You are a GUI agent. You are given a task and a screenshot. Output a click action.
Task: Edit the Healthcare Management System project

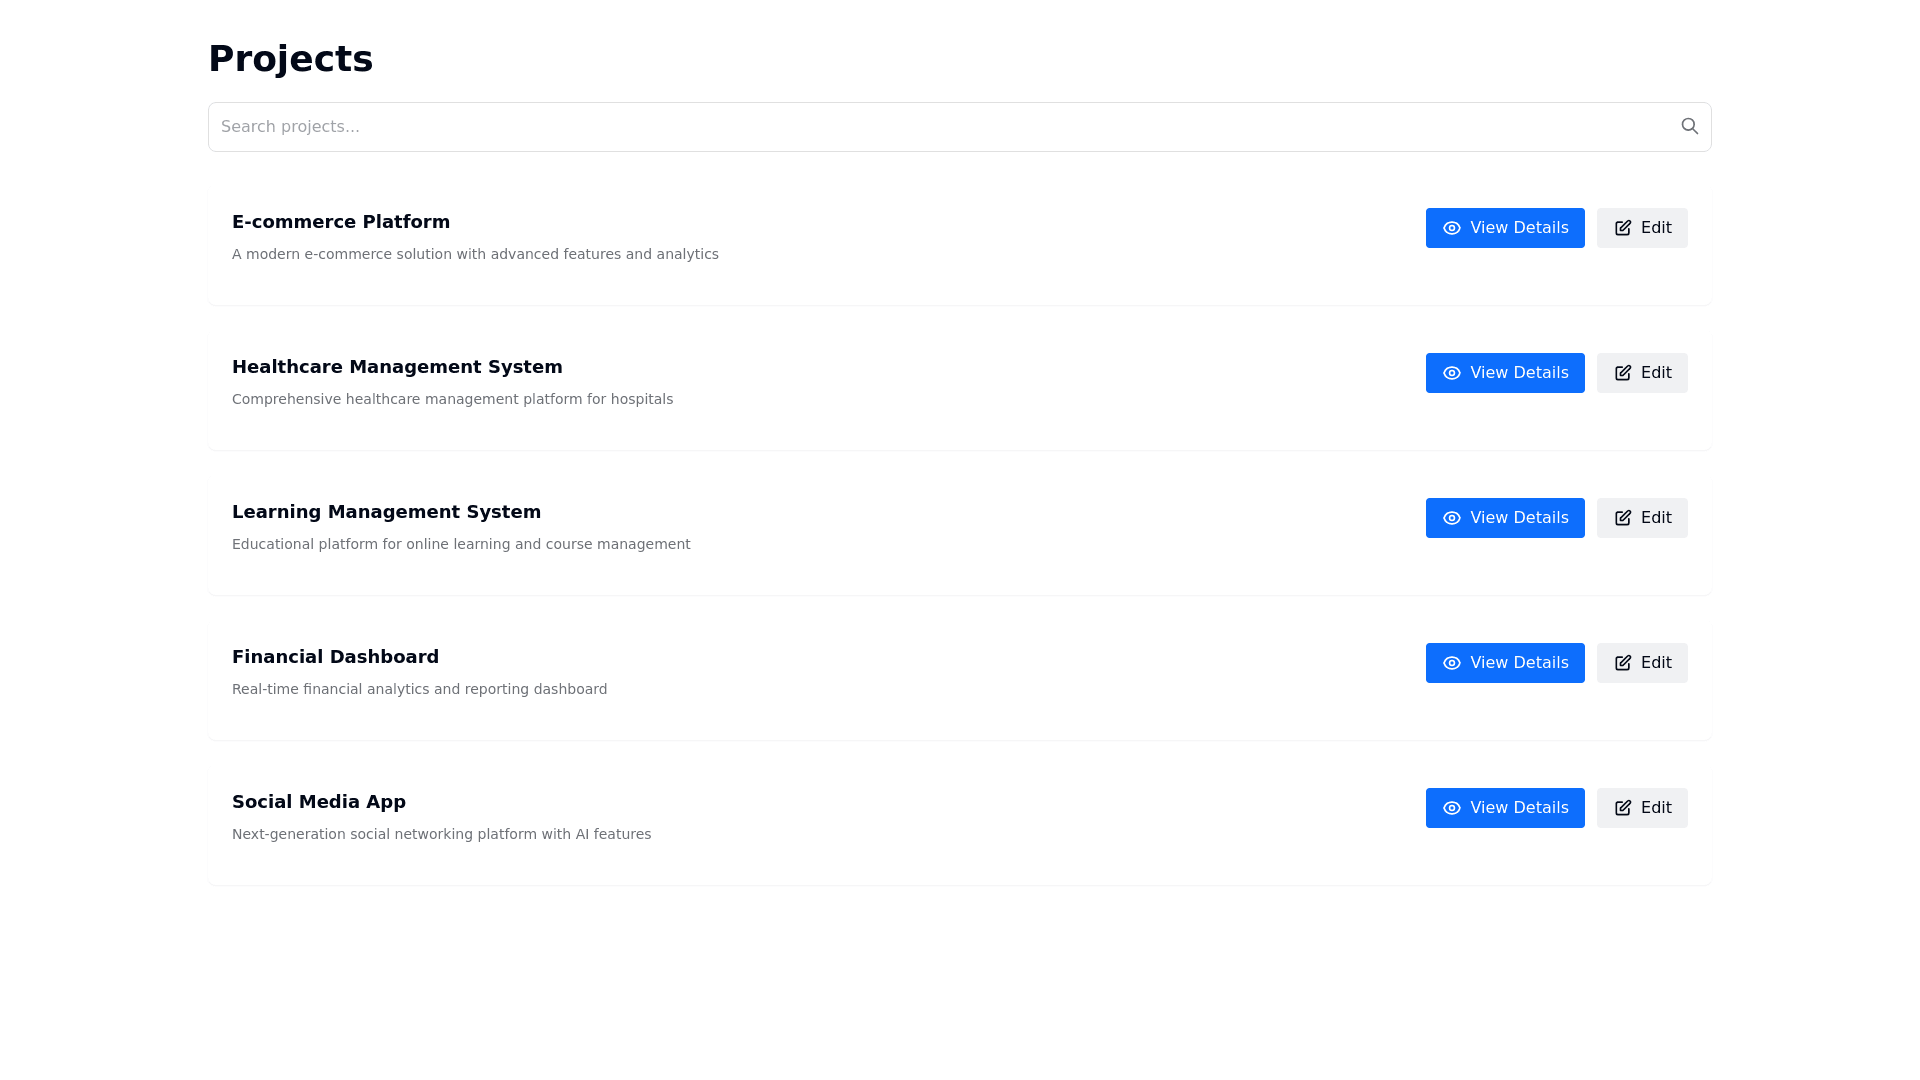click(x=1642, y=373)
